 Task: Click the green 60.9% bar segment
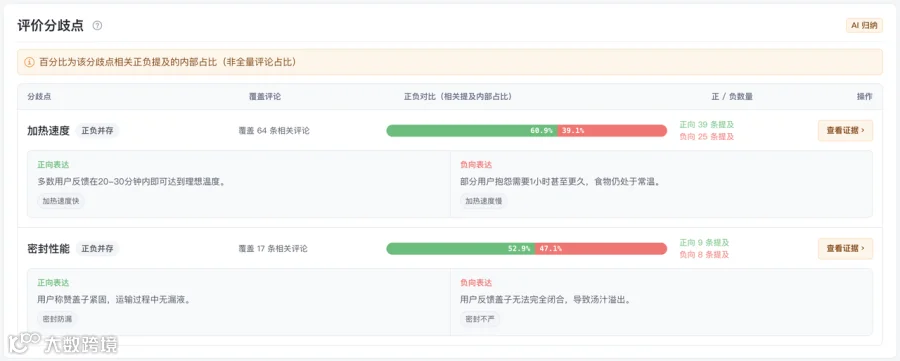pos(472,131)
